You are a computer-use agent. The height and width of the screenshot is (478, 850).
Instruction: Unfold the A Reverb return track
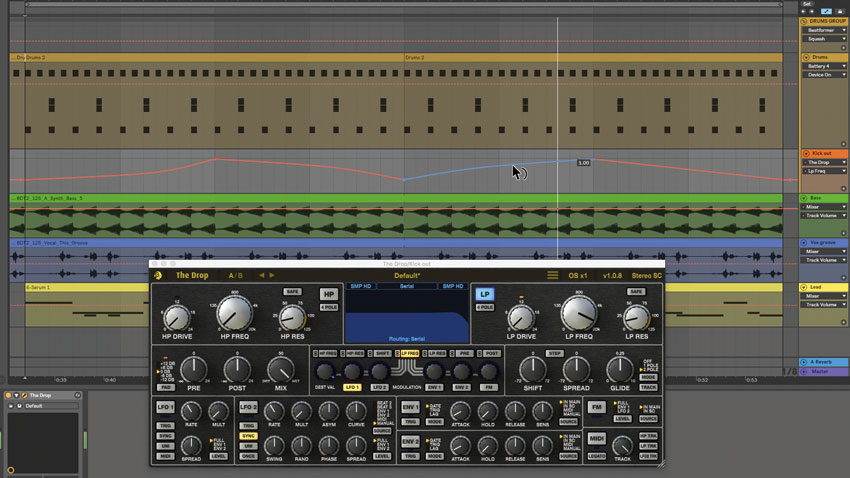pyautogui.click(x=804, y=362)
